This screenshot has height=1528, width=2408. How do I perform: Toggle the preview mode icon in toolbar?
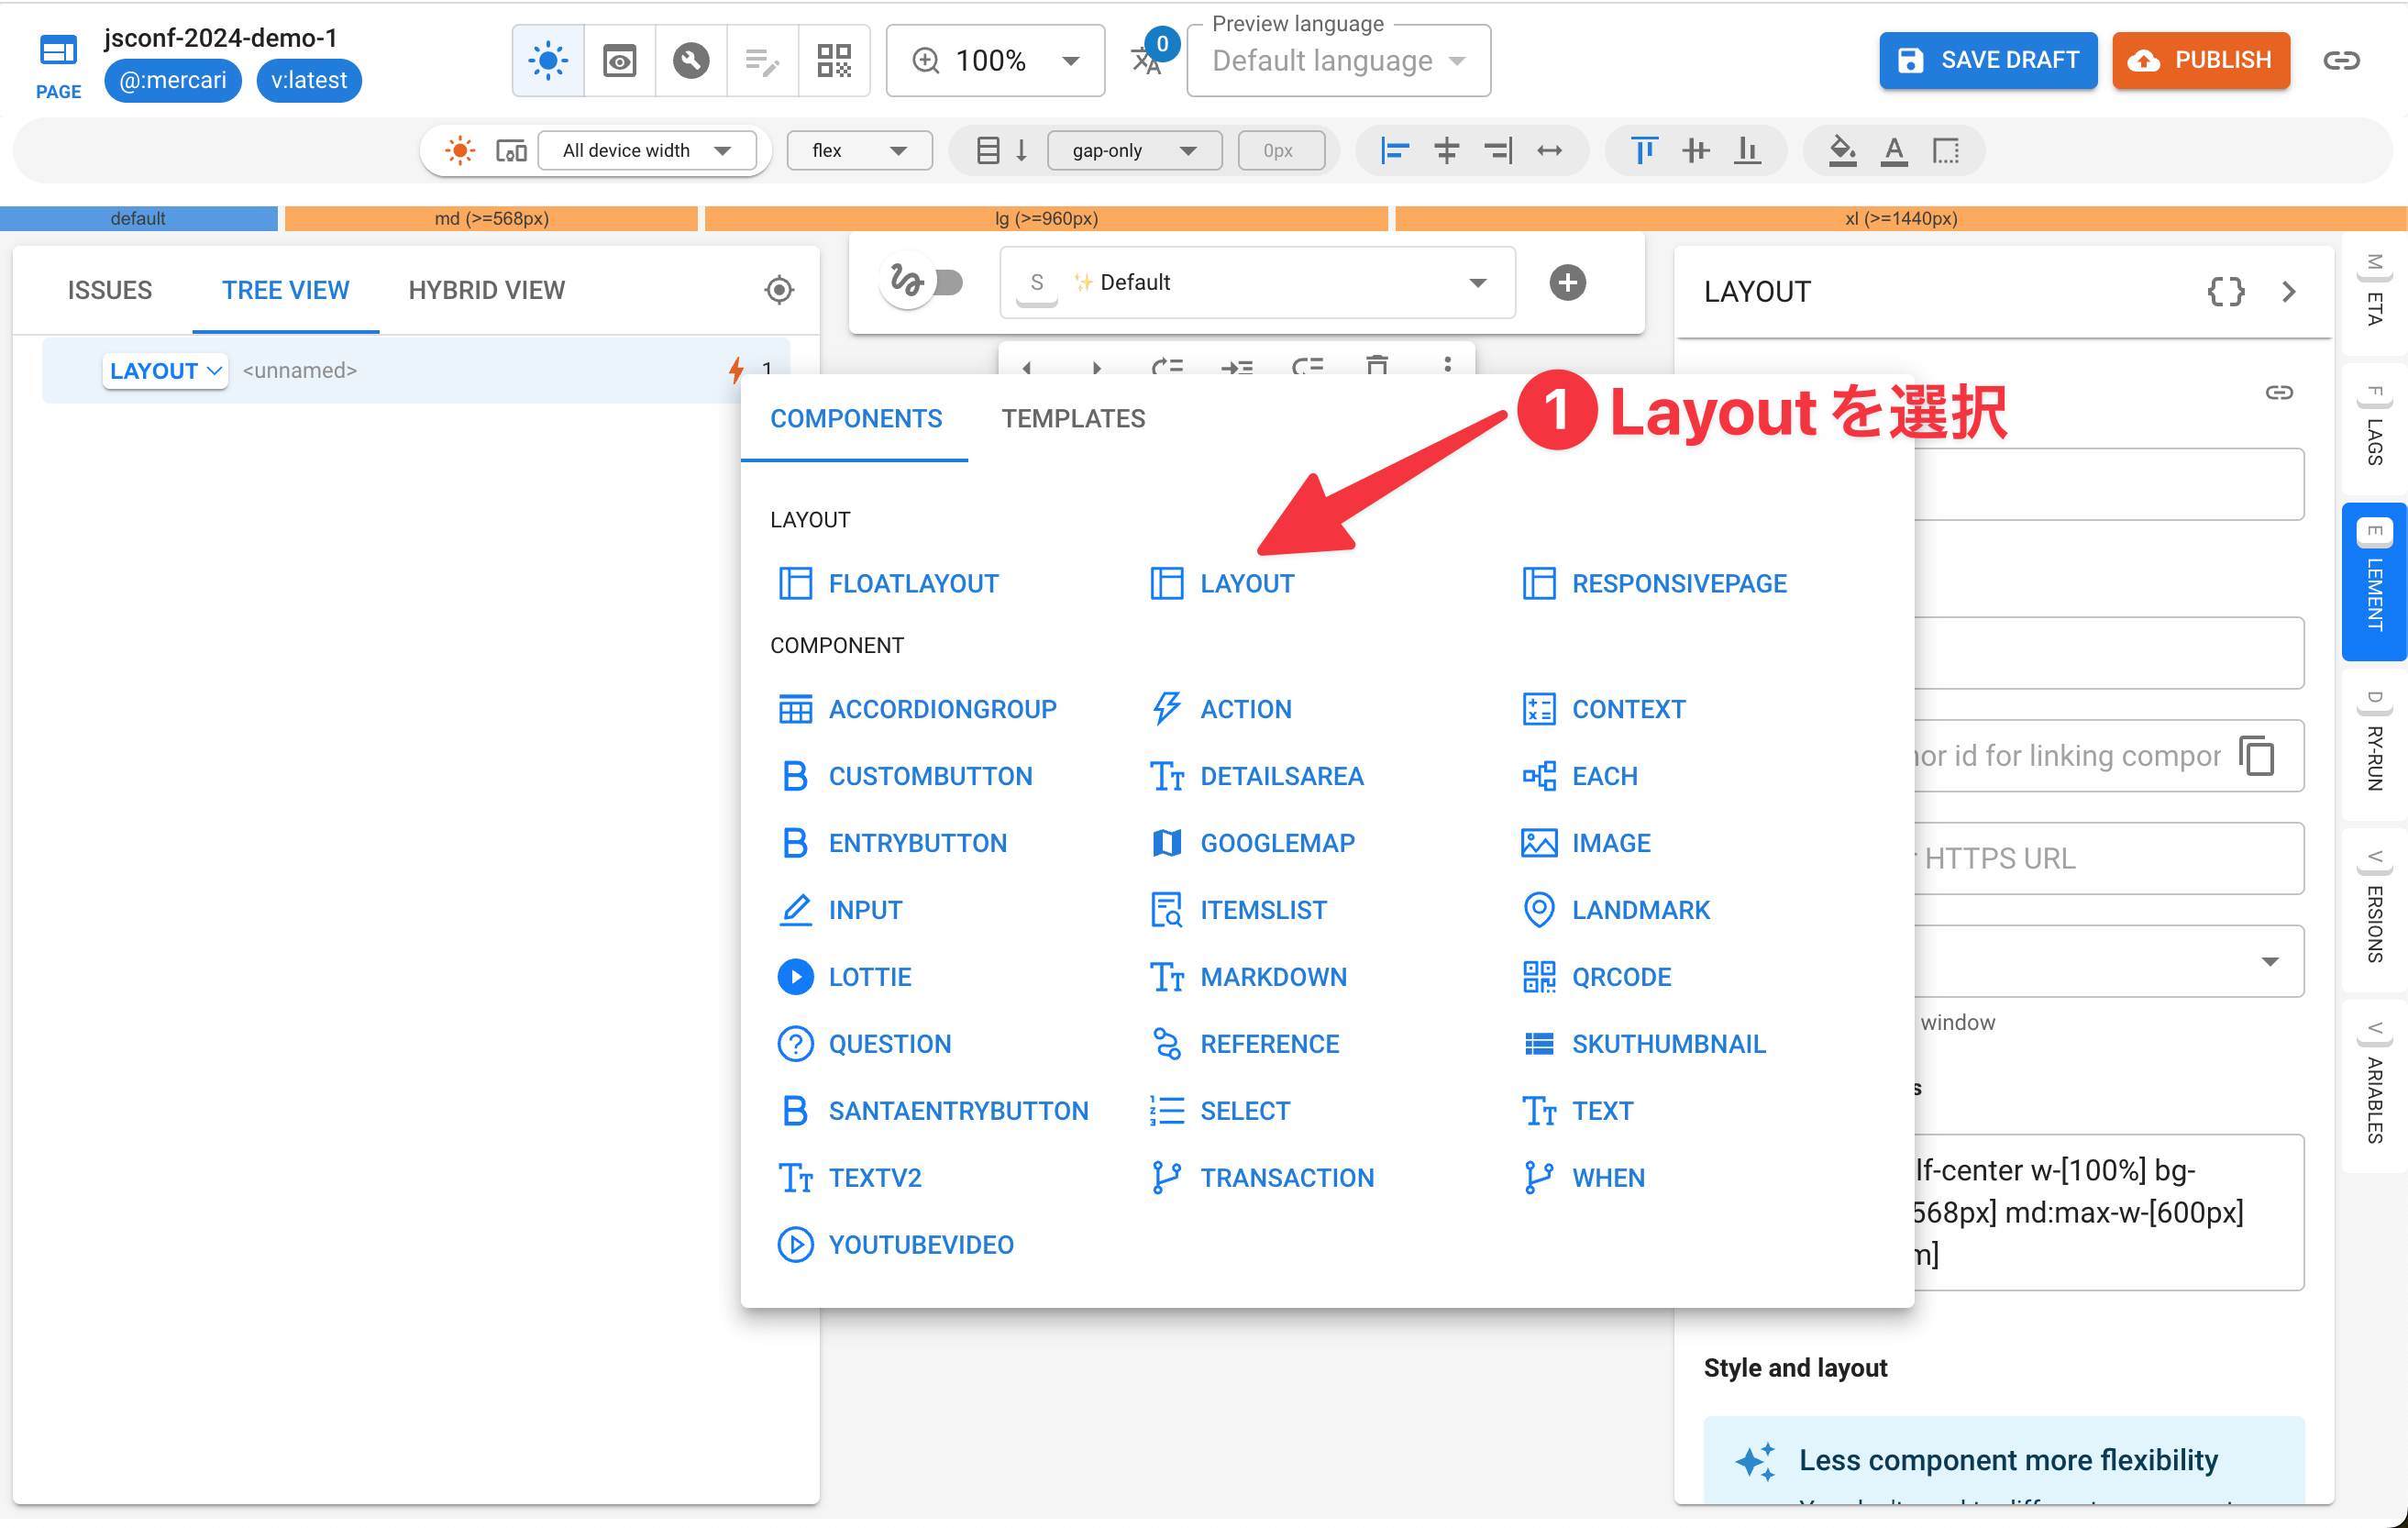620,60
